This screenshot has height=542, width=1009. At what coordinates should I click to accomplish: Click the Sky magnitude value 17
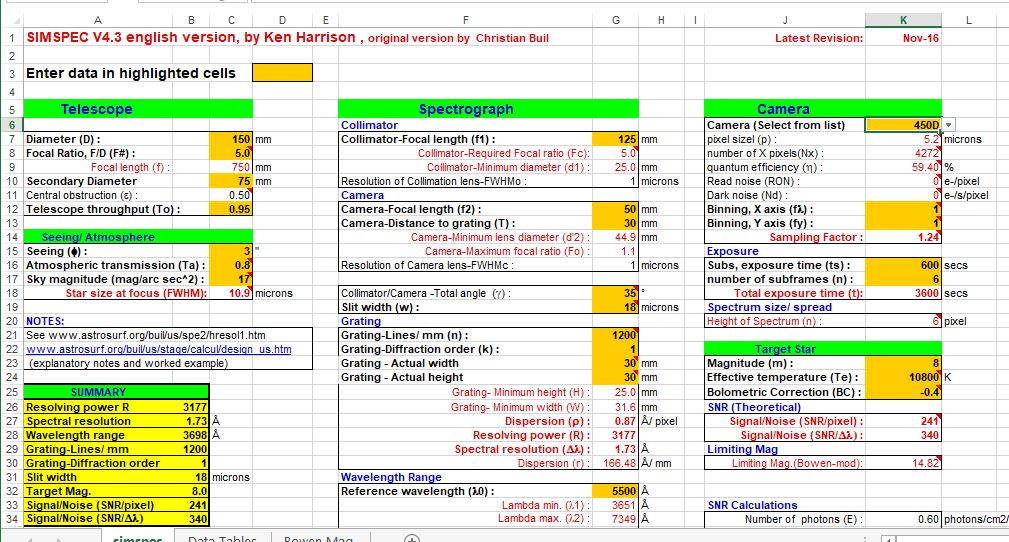tap(230, 279)
